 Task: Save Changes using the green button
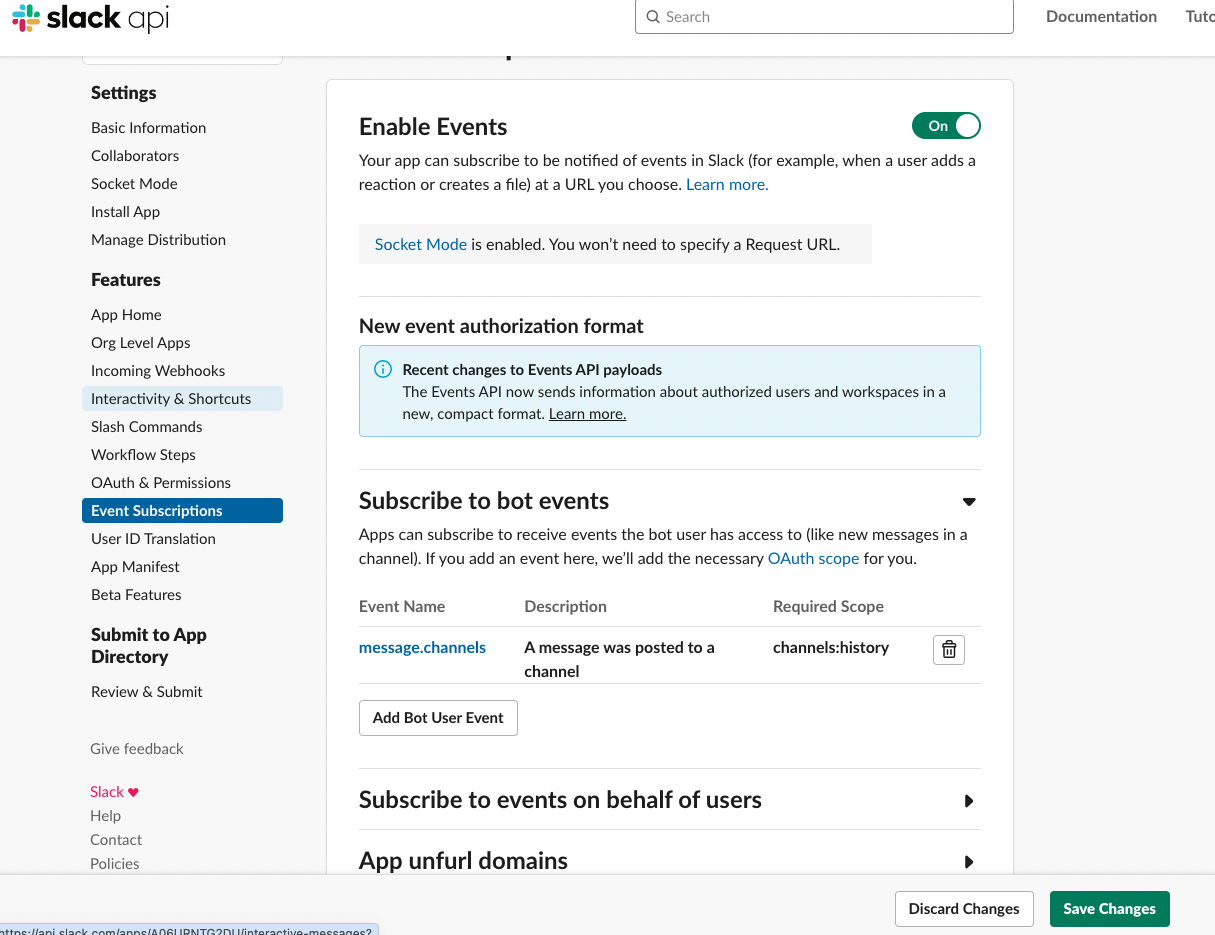[x=1109, y=909]
